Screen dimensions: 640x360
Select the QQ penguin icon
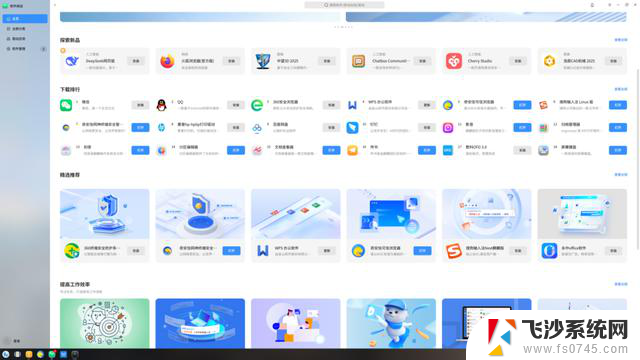pyautogui.click(x=162, y=105)
